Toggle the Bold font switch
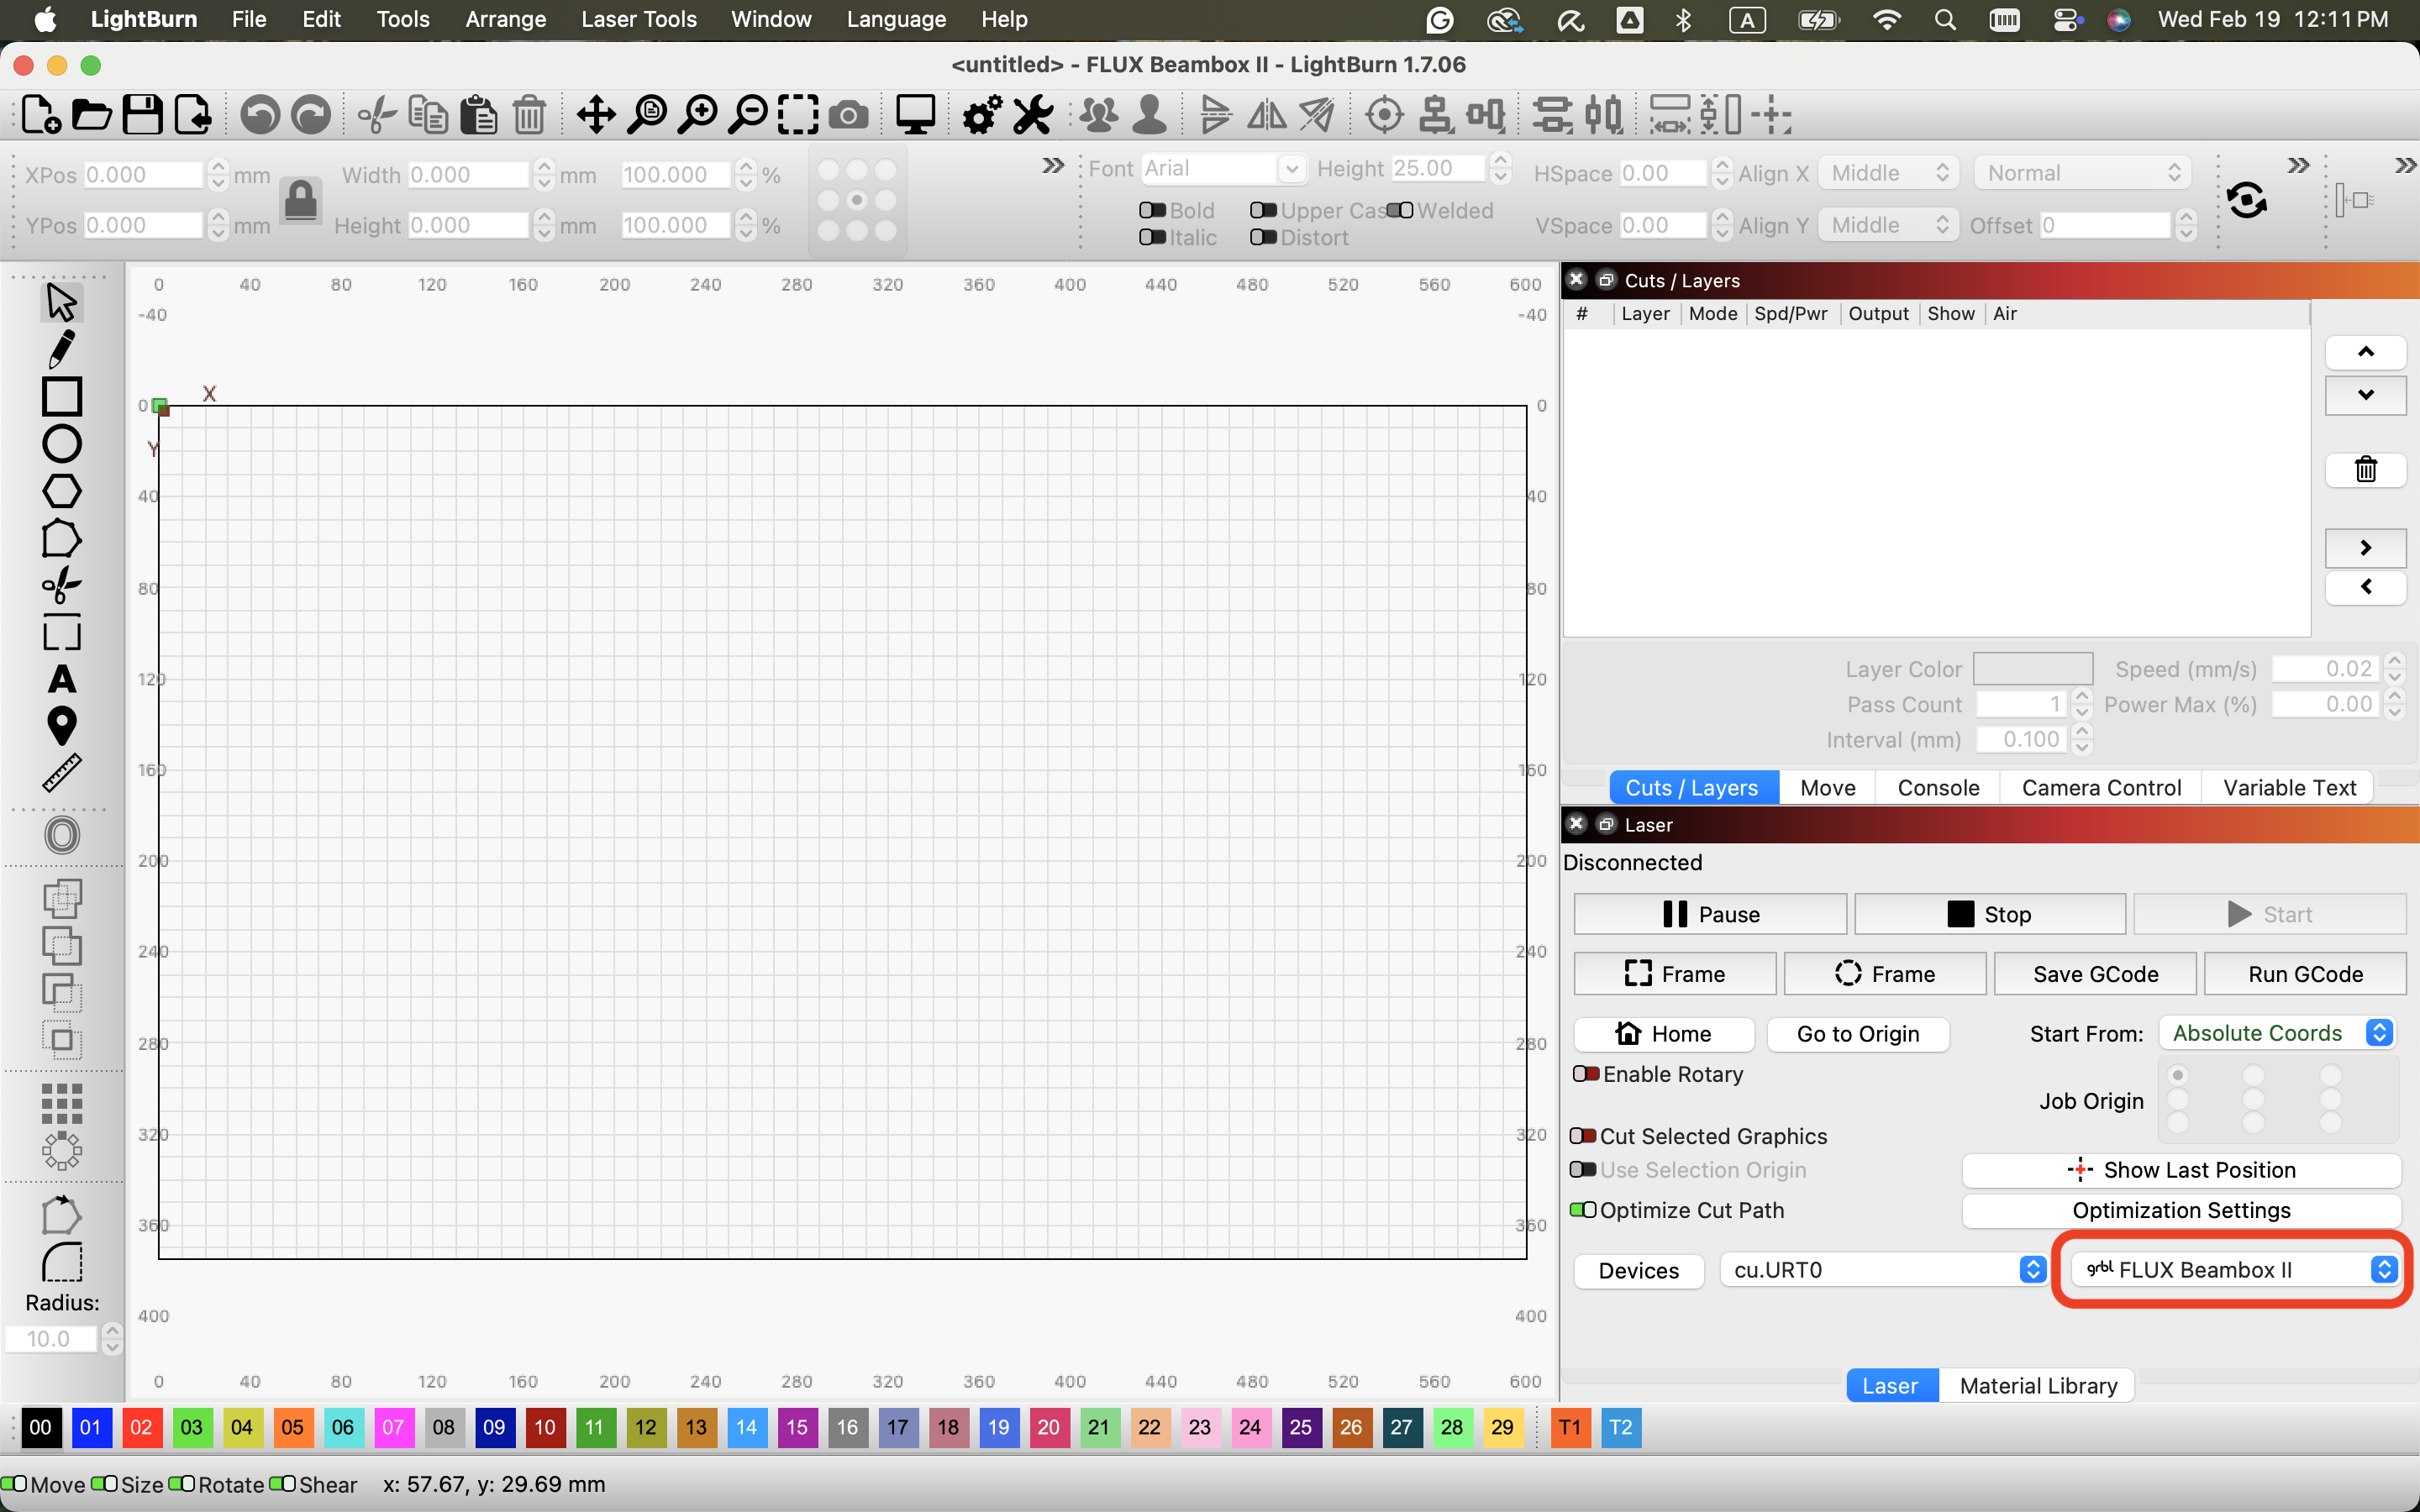Viewport: 2420px width, 1512px height. (1152, 210)
